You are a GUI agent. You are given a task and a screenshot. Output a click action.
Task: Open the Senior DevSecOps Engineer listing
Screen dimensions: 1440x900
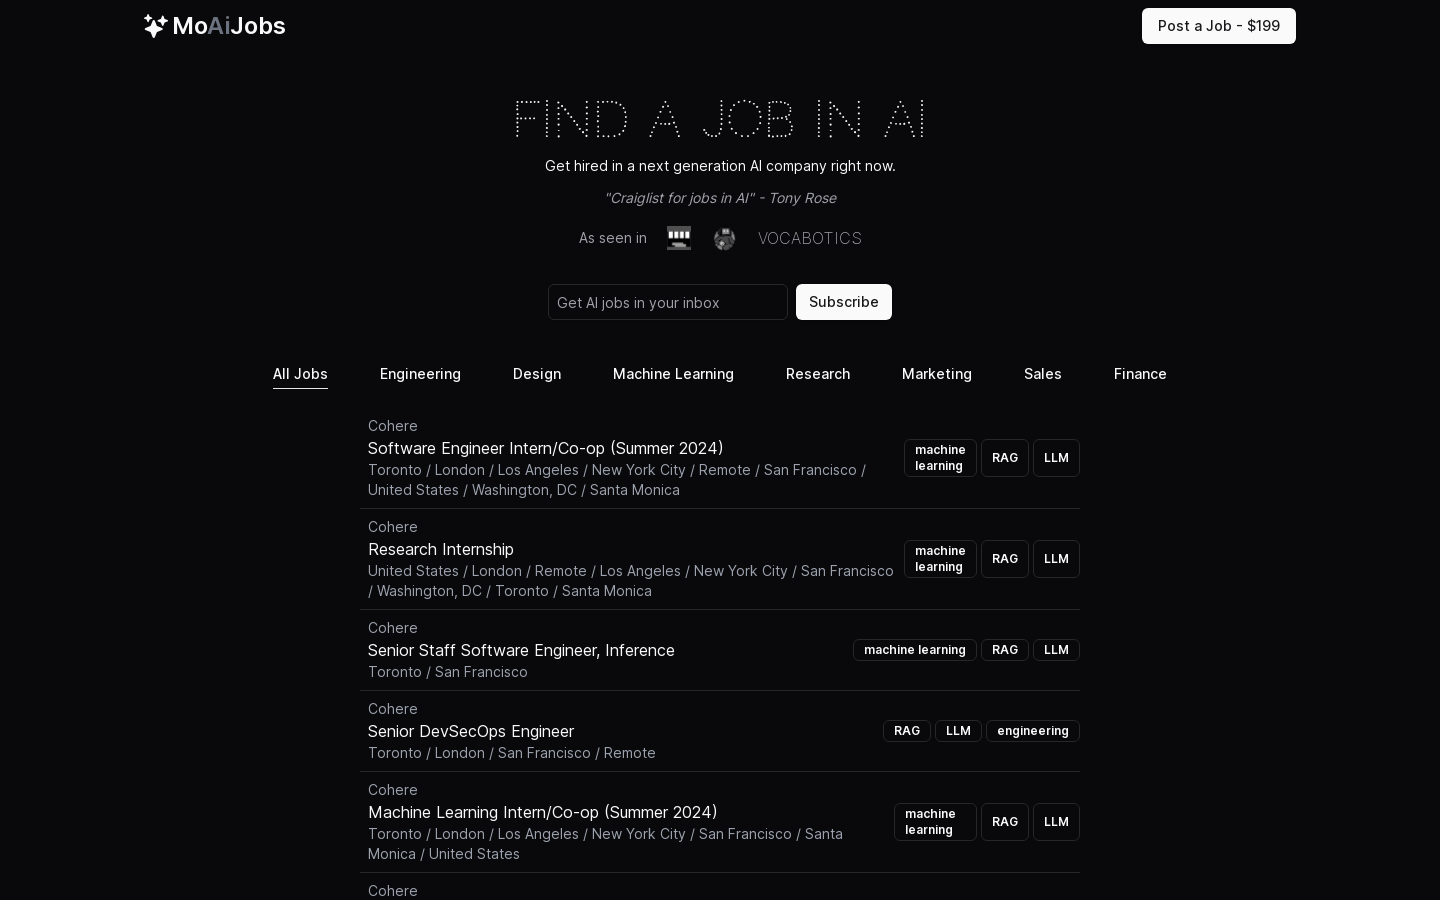pyautogui.click(x=471, y=731)
